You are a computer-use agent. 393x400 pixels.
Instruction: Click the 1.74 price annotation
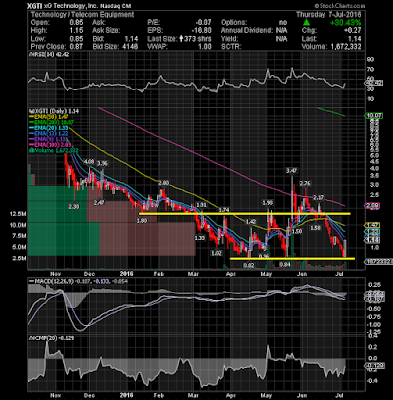click(x=224, y=210)
